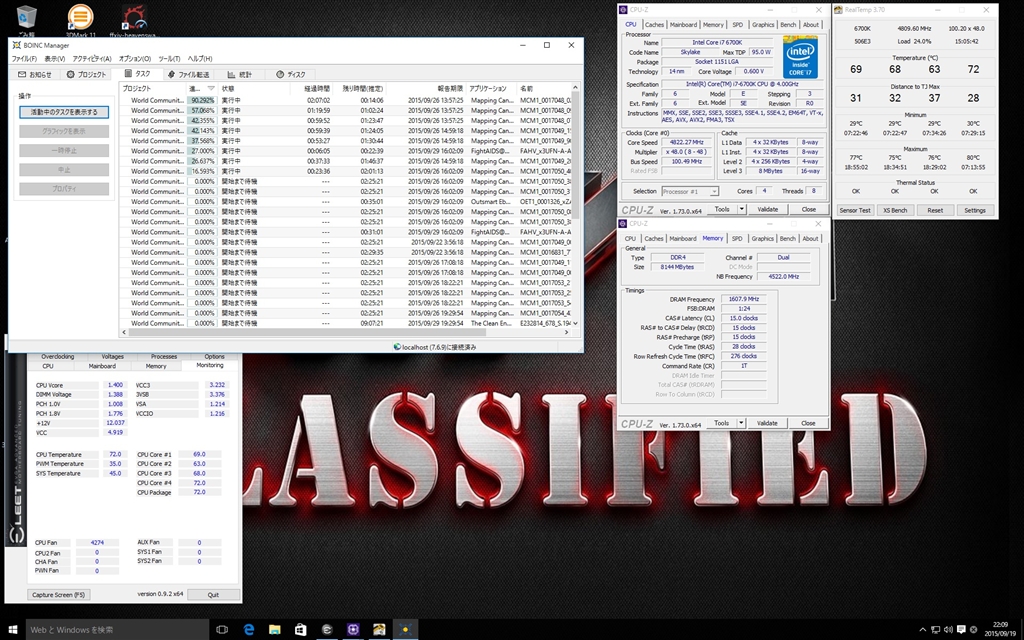Select the purple CPU-Z taskbar icon
This screenshot has height=640, width=1024.
(353, 630)
